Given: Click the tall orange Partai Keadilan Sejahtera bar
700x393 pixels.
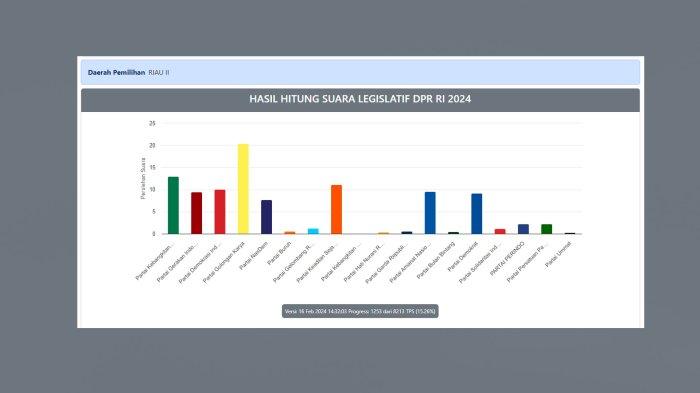Looking at the screenshot, I should click(x=337, y=209).
